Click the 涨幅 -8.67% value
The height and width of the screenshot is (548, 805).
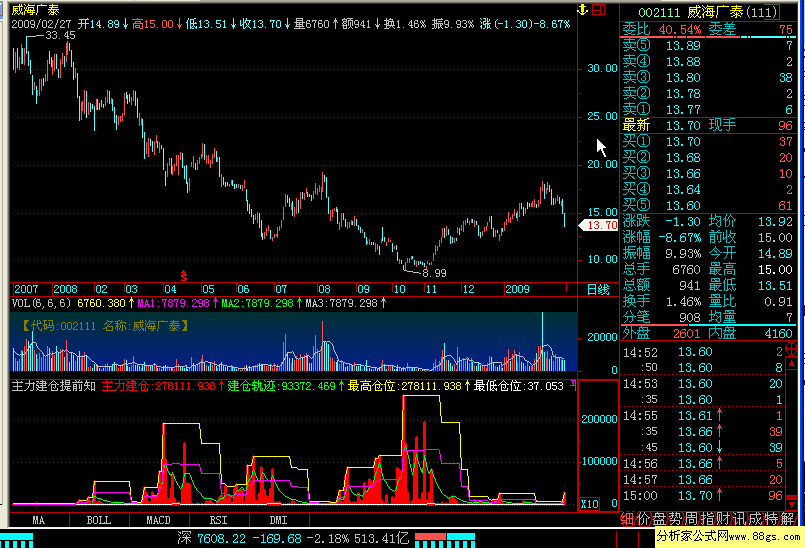pyautogui.click(x=679, y=238)
